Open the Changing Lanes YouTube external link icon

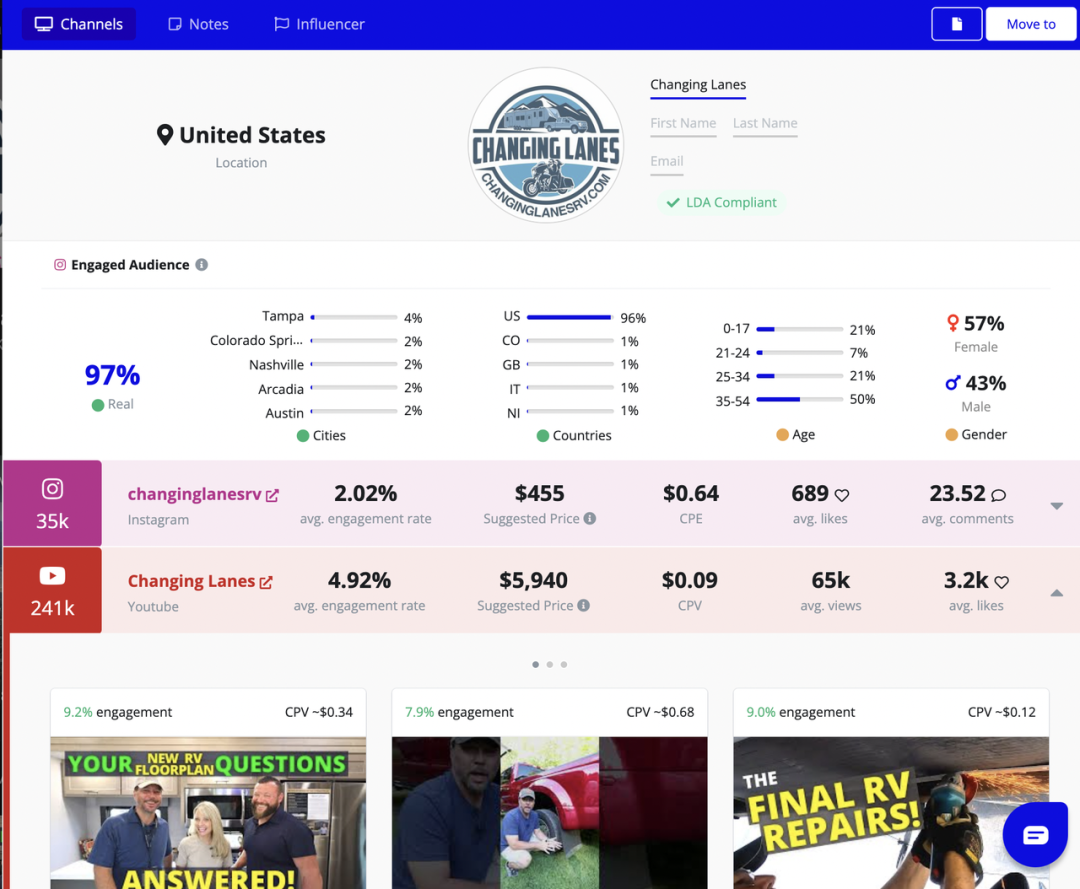pyautogui.click(x=266, y=582)
